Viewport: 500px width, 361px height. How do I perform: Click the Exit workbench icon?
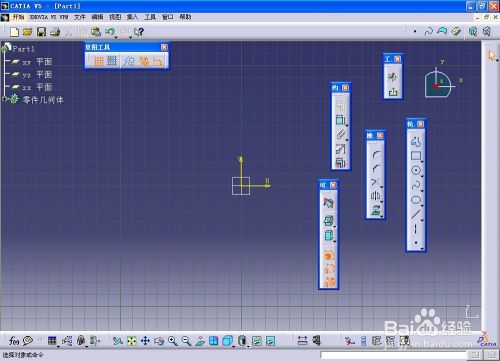pyautogui.click(x=393, y=92)
